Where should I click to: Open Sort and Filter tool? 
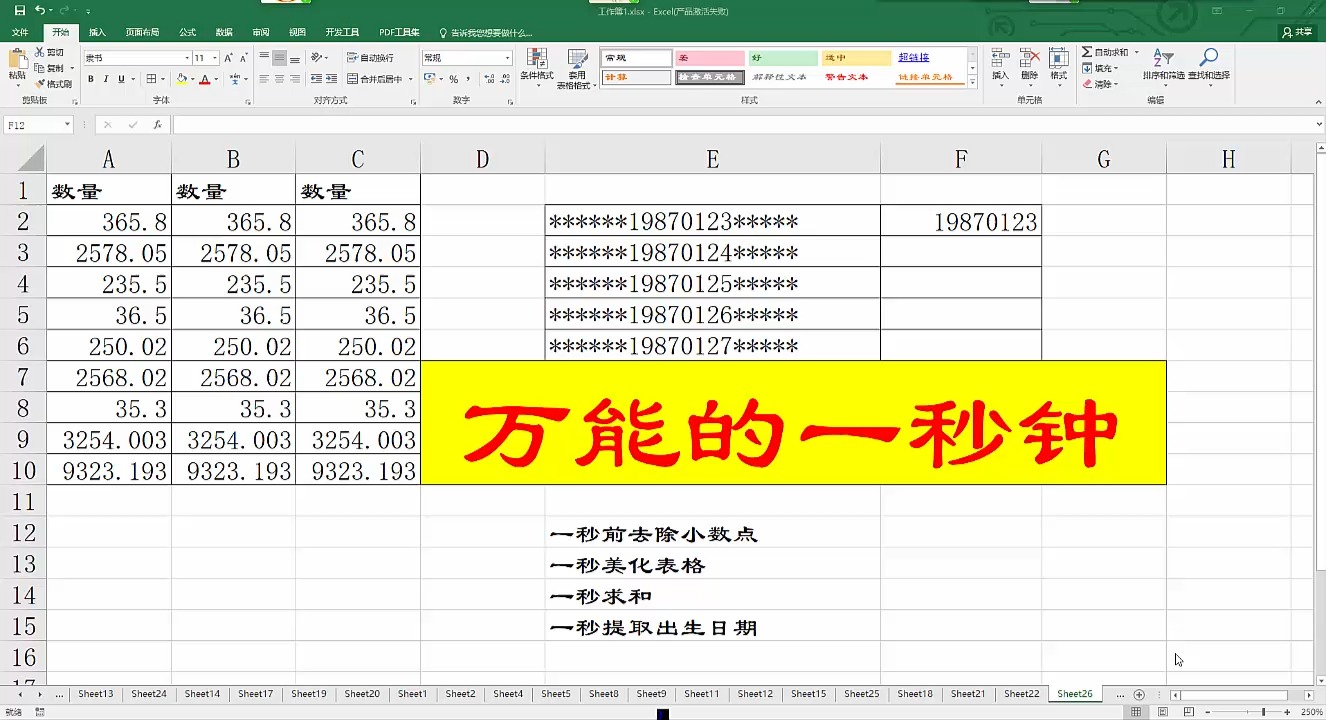point(1163,64)
